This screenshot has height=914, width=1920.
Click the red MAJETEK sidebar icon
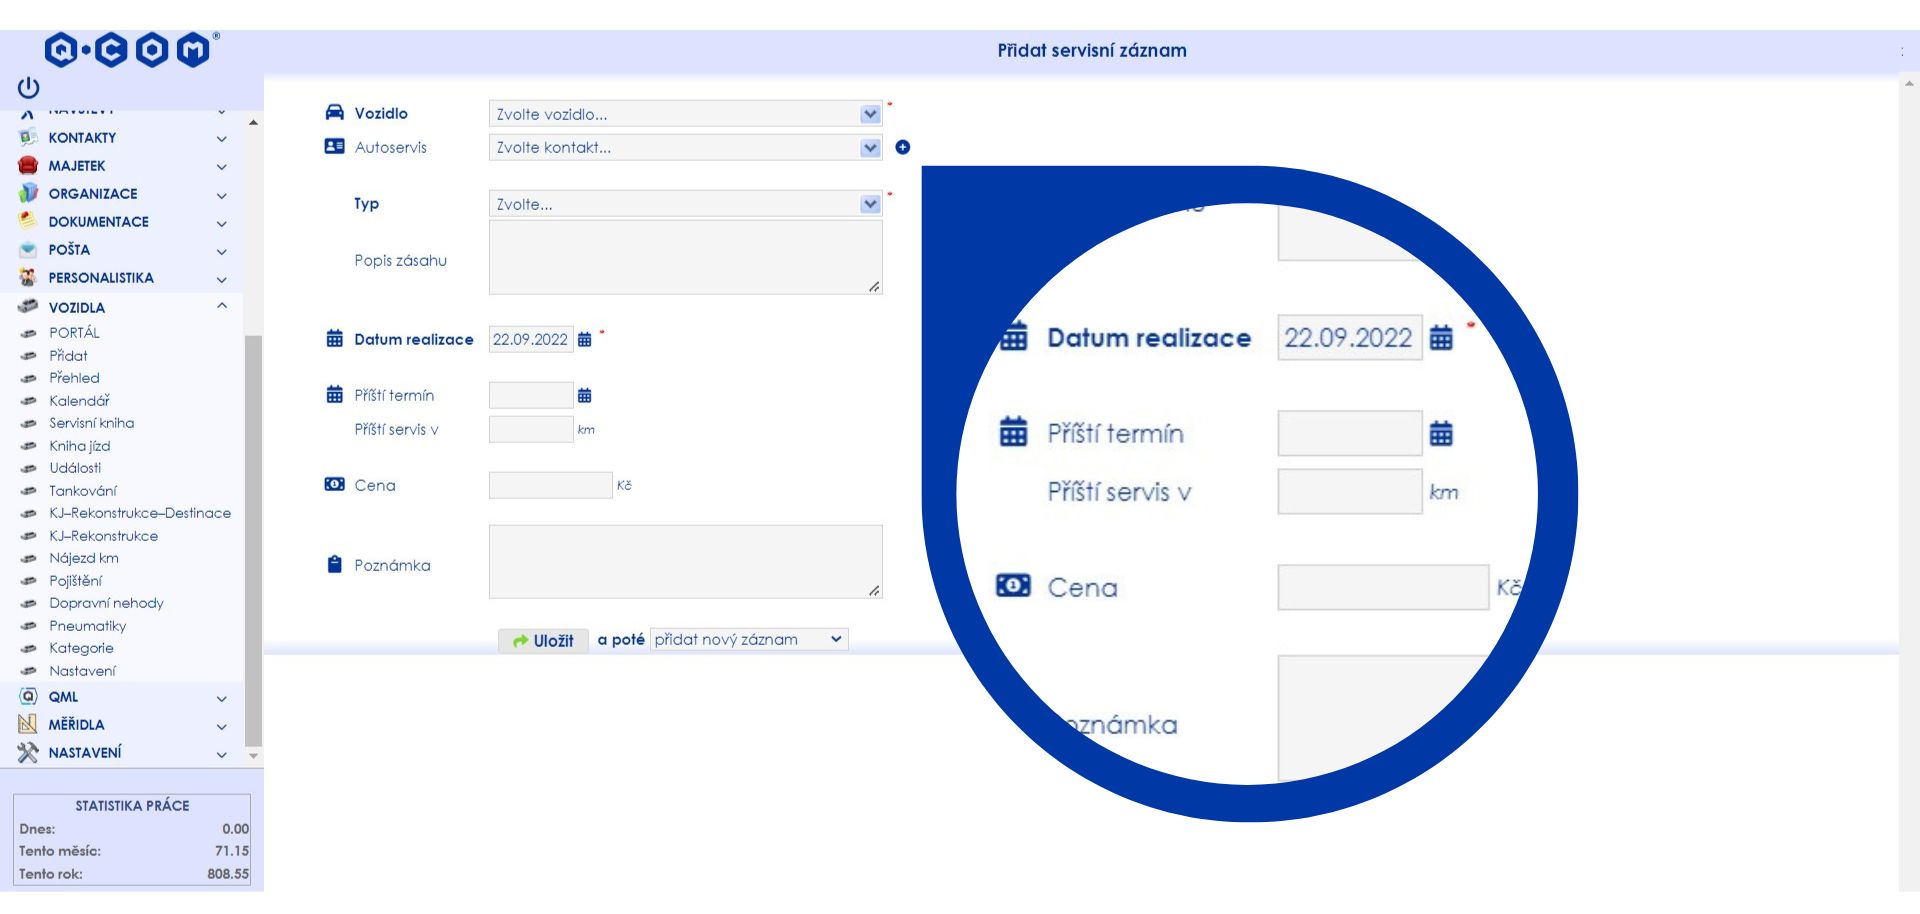coord(28,166)
